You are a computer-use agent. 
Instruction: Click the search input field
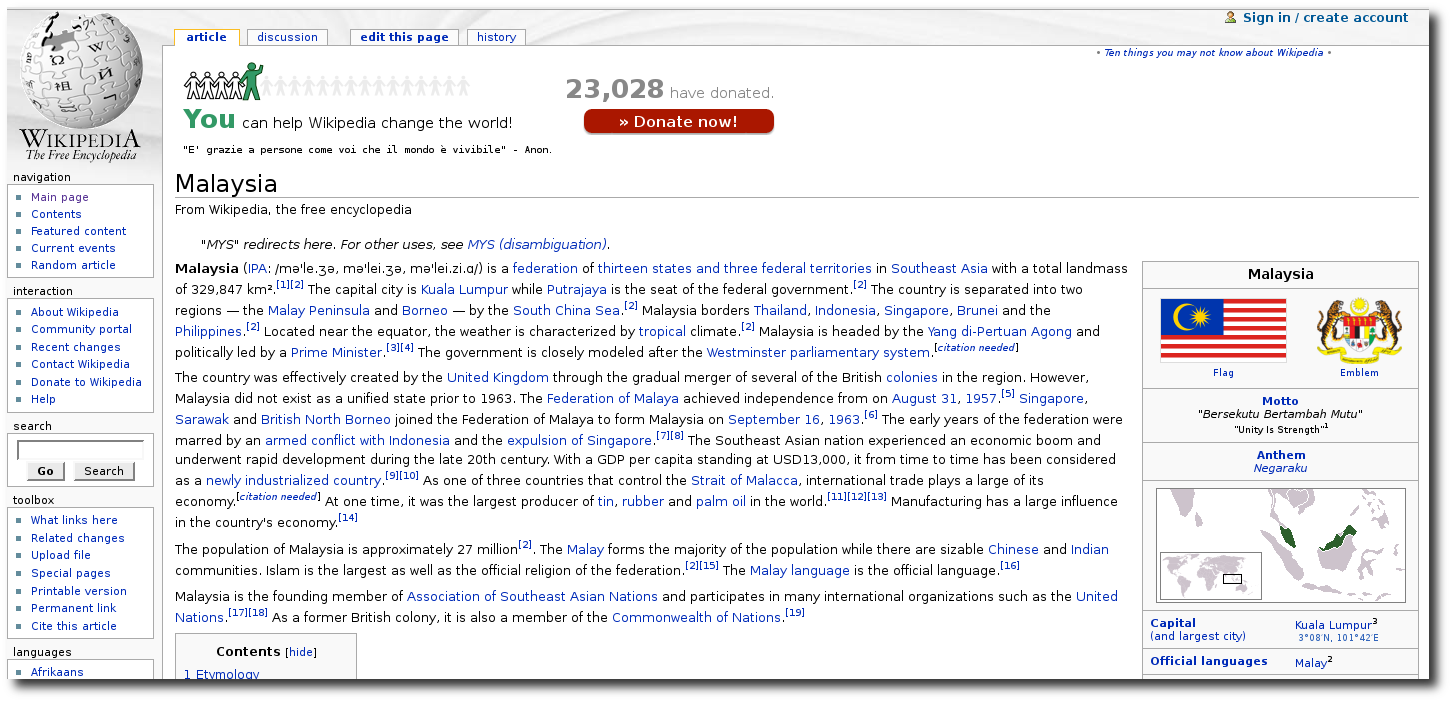[81, 450]
